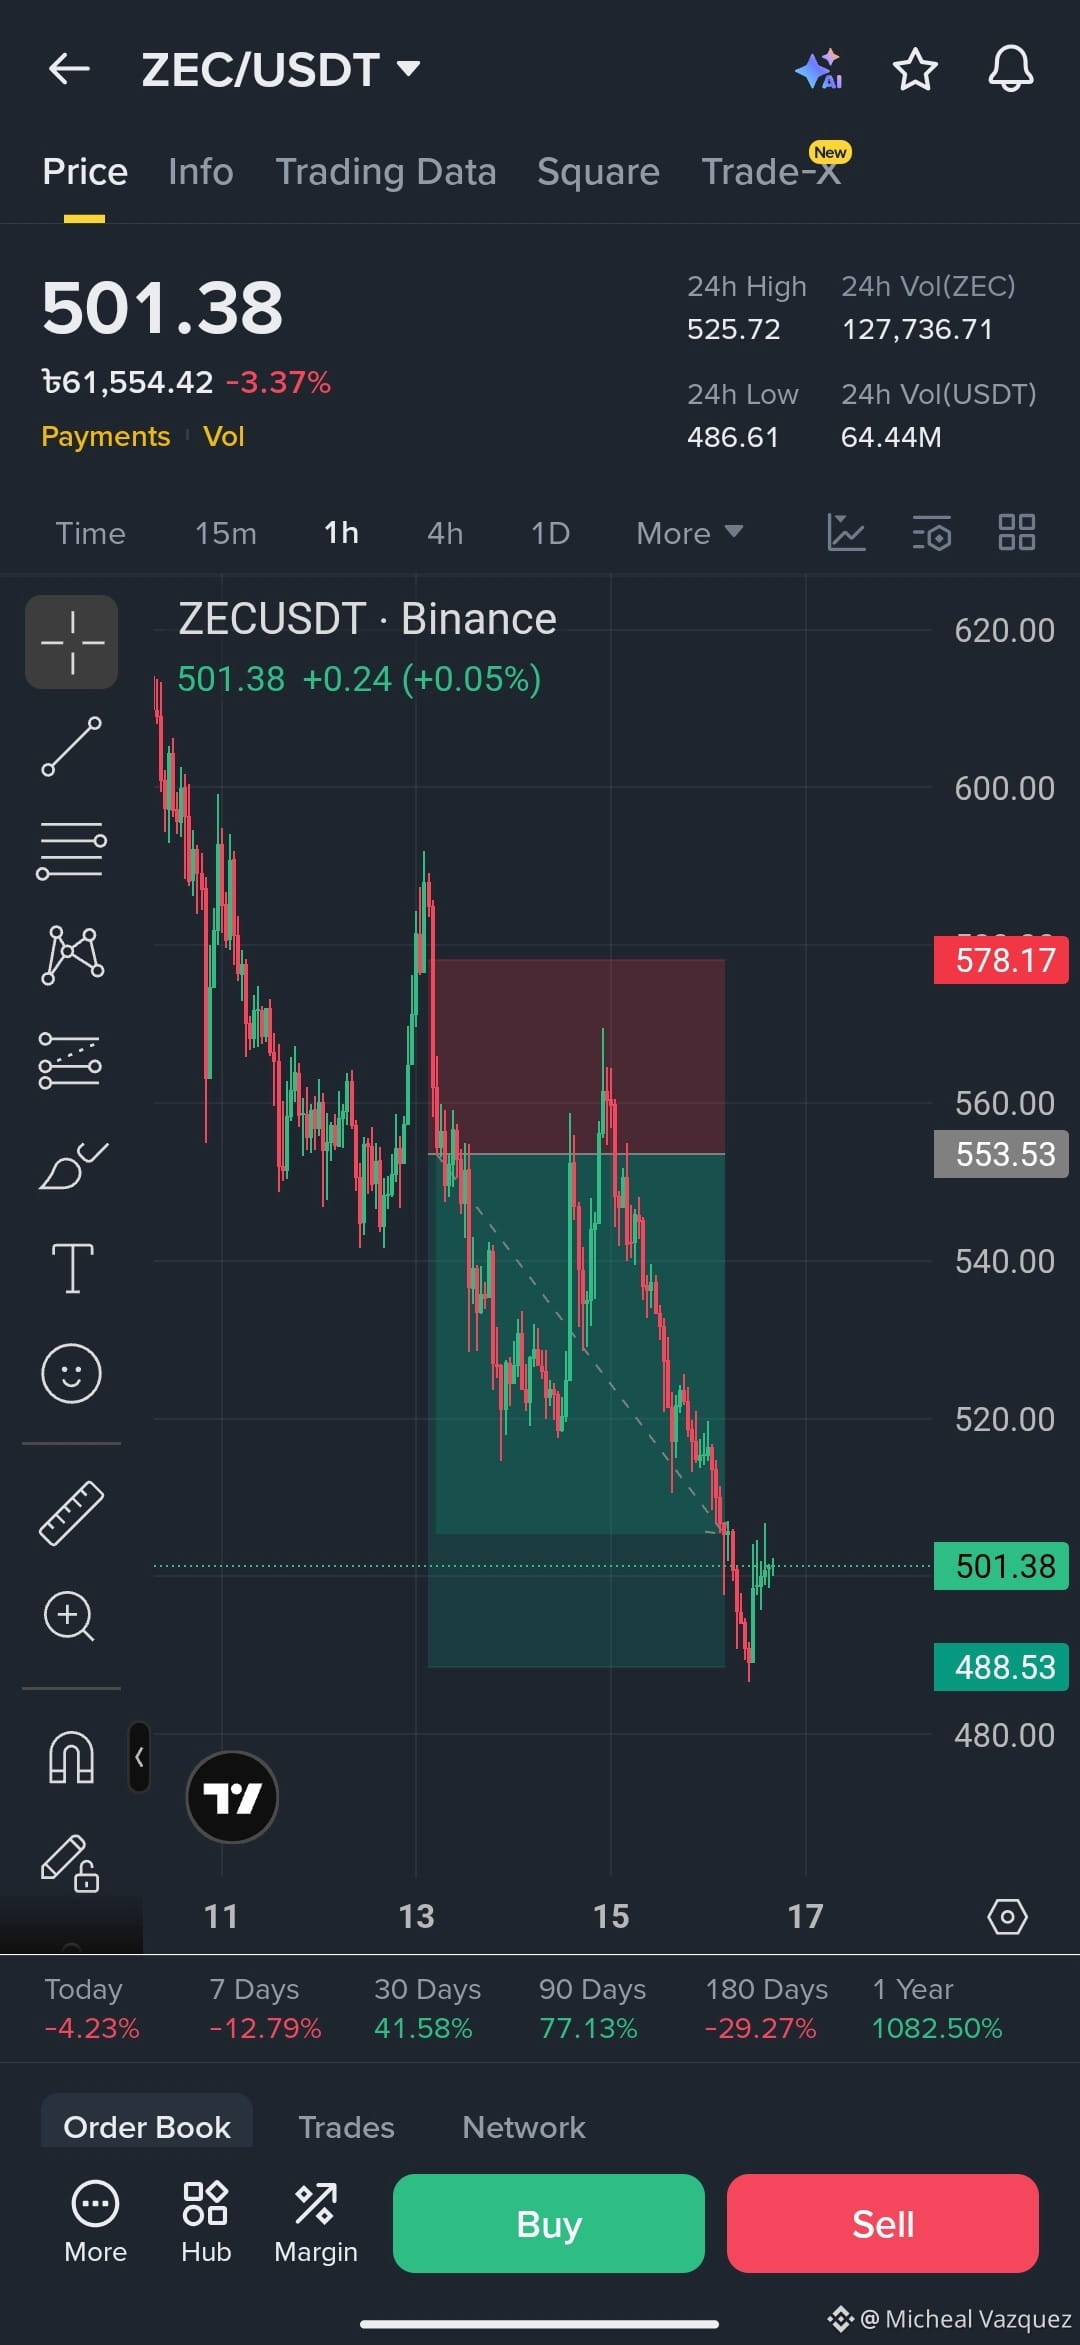Switch to the Info tab
Image resolution: width=1080 pixels, height=2345 pixels.
(x=201, y=172)
